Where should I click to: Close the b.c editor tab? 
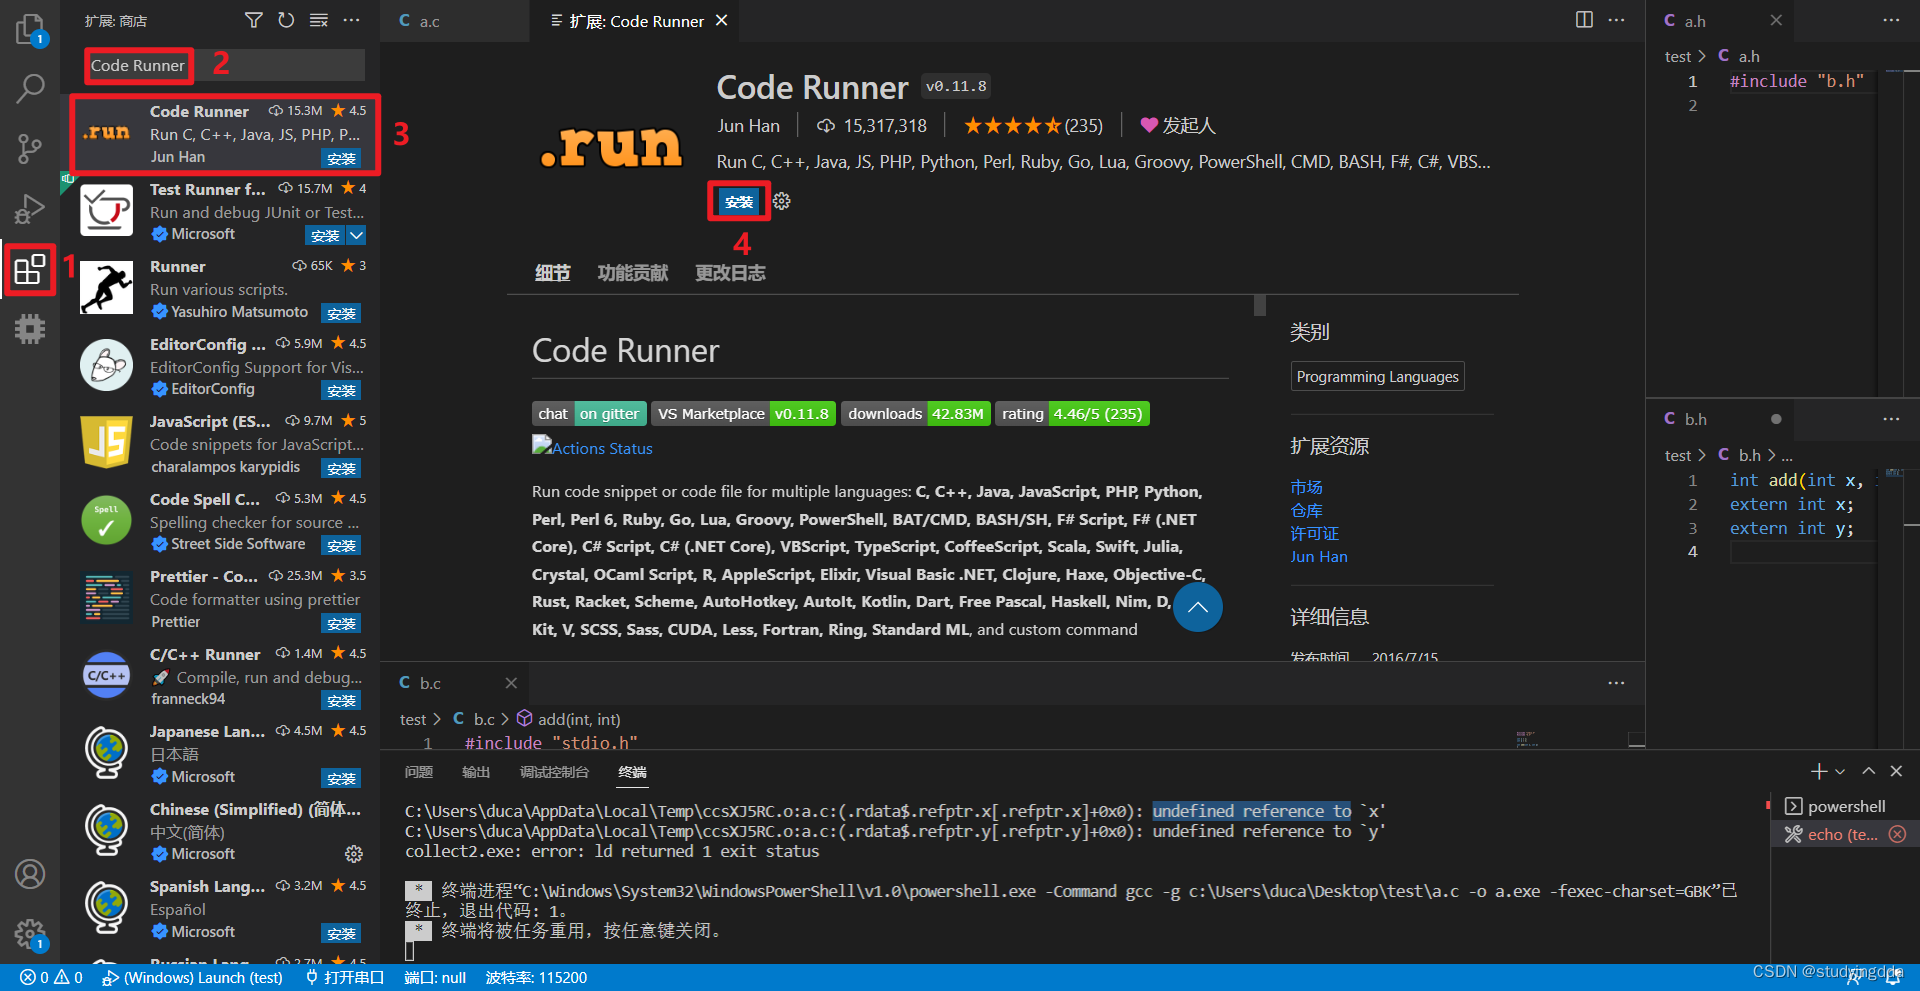511,683
